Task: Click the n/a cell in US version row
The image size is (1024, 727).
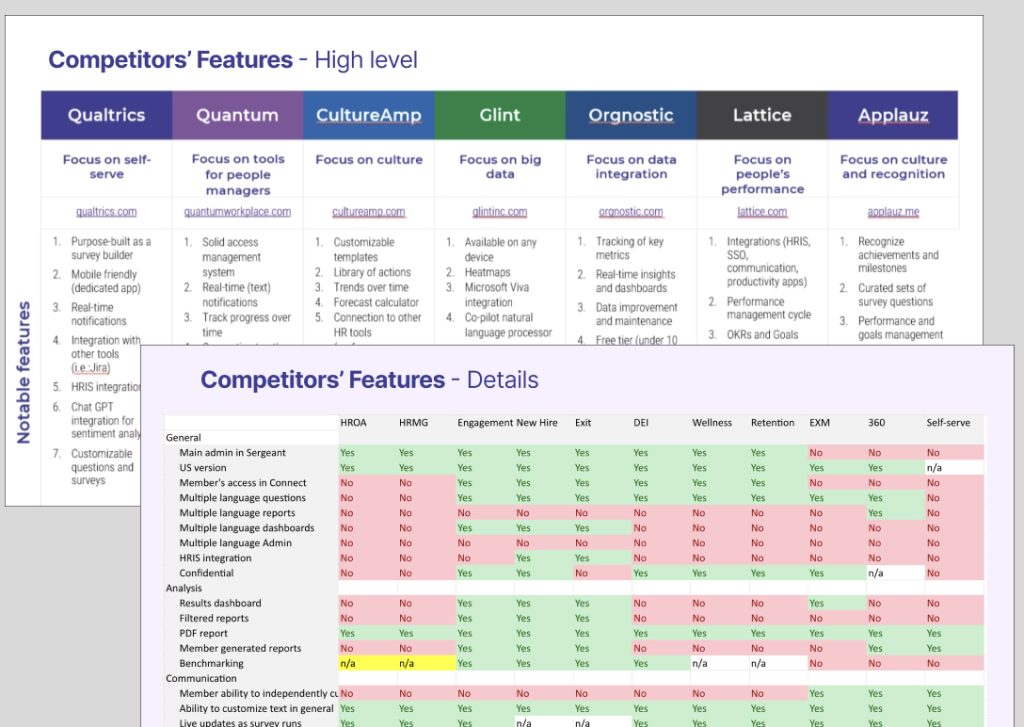Action: (x=954, y=468)
